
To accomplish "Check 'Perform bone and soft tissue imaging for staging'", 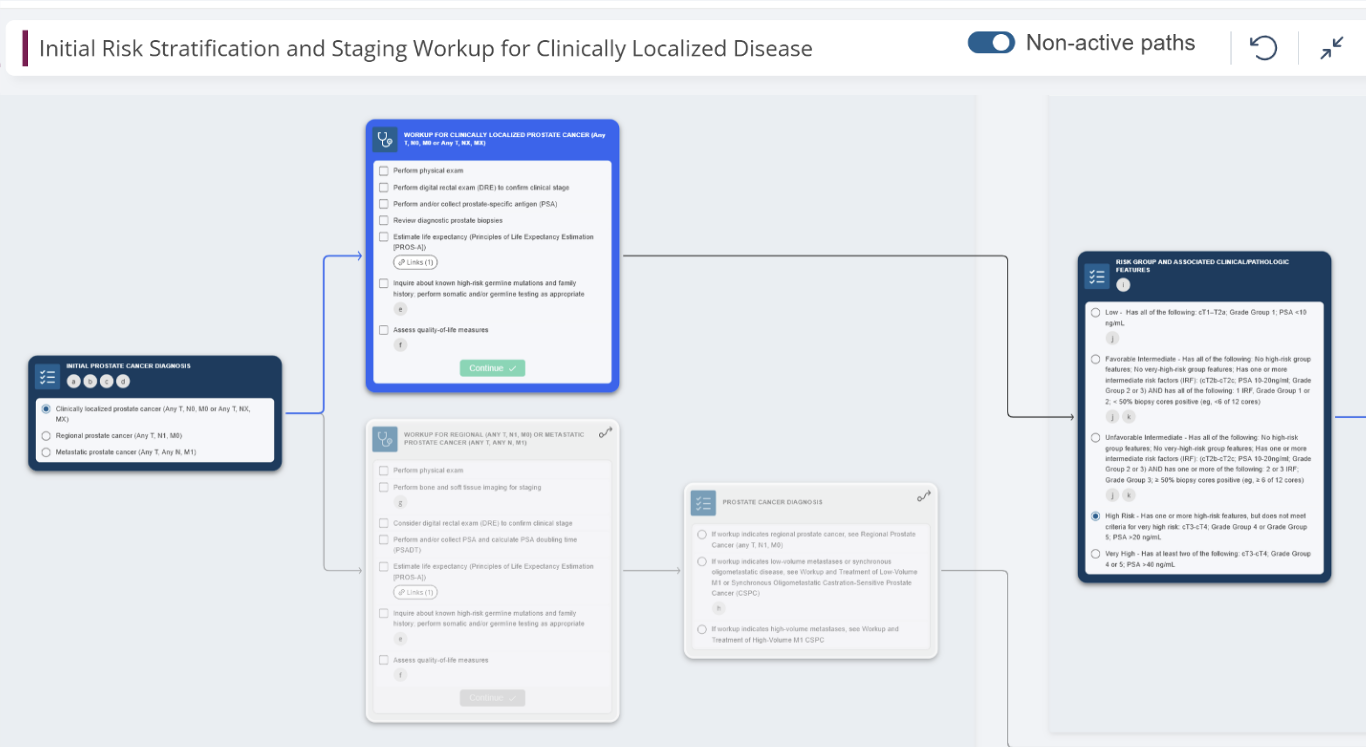I will click(384, 487).
